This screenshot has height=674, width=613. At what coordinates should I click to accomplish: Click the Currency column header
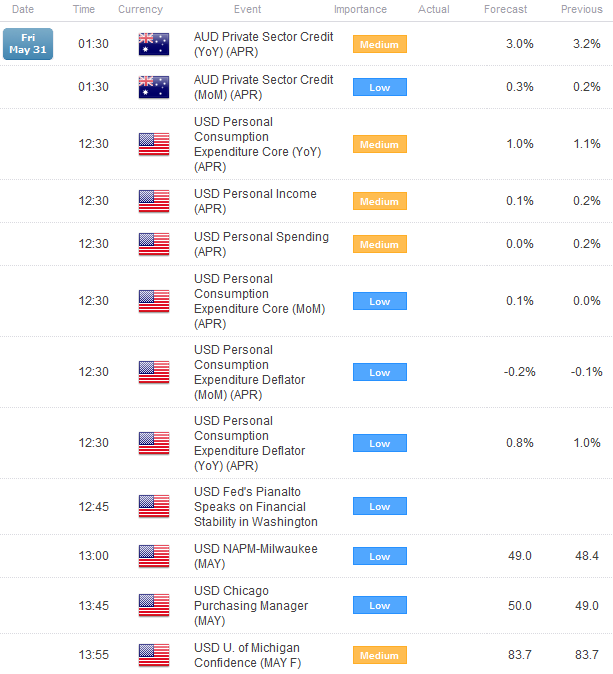pyautogui.click(x=140, y=9)
